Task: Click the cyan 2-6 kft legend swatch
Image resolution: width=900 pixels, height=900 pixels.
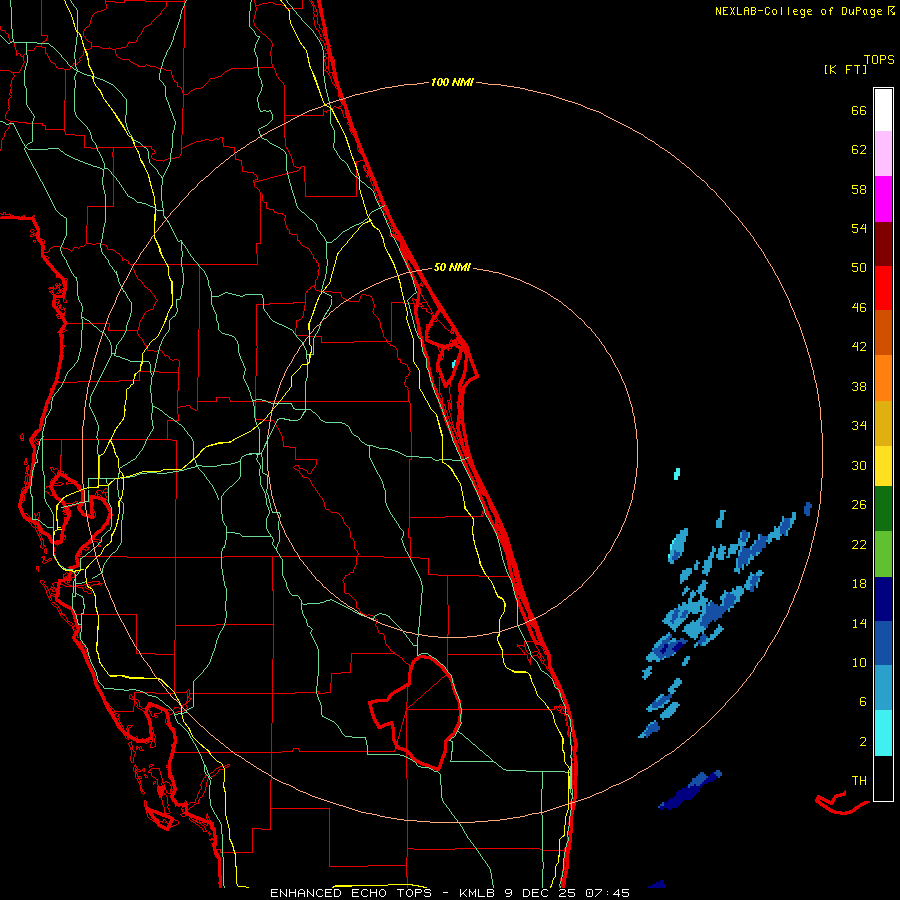Action: 883,733
